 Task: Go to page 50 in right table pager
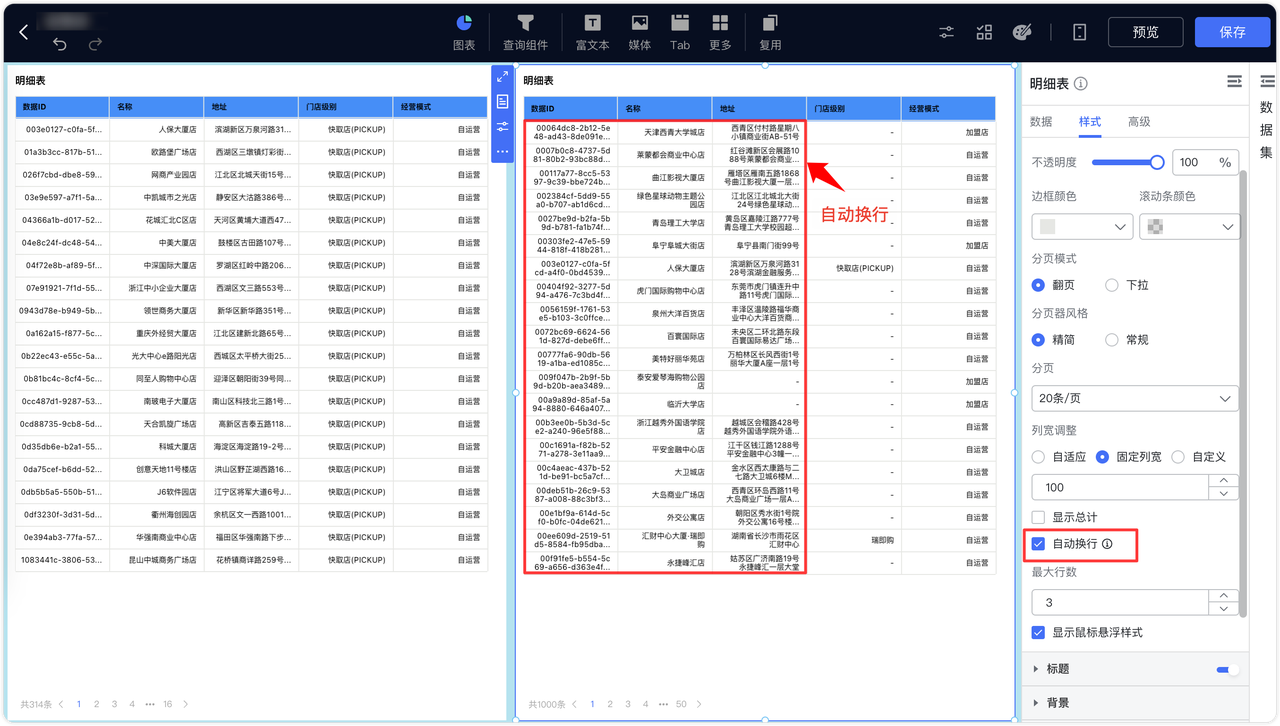click(681, 704)
